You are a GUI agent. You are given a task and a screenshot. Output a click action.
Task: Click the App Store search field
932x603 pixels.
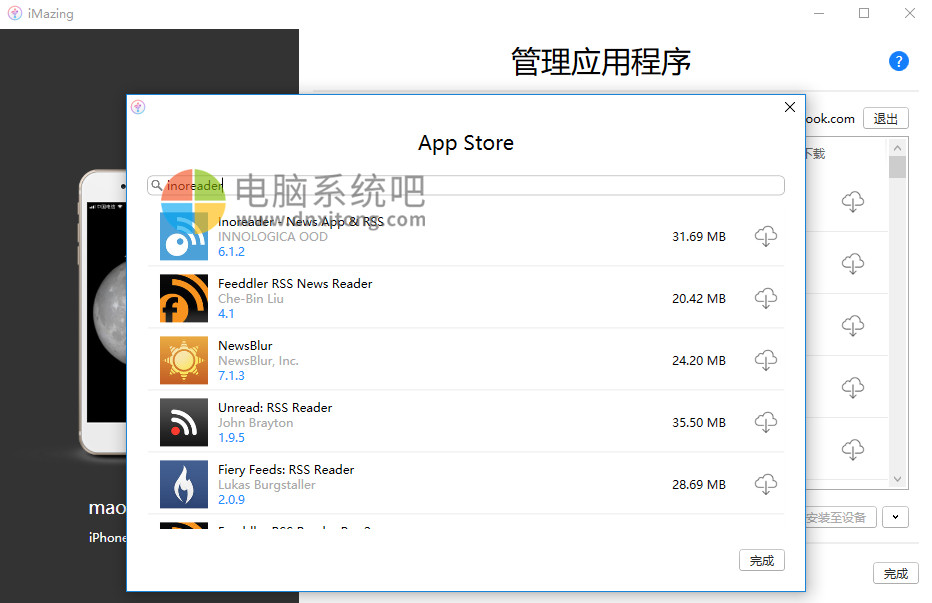(x=465, y=185)
